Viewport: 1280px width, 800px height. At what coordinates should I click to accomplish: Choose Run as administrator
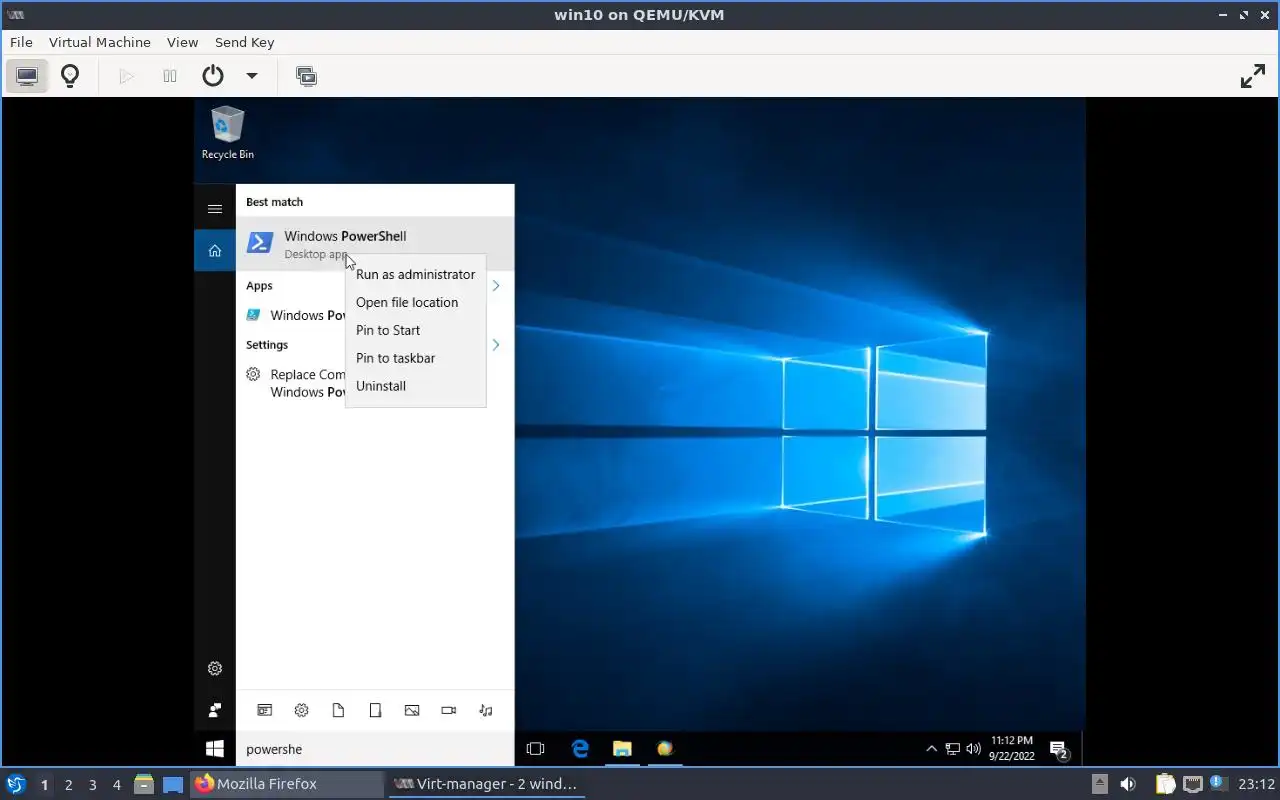click(x=415, y=274)
